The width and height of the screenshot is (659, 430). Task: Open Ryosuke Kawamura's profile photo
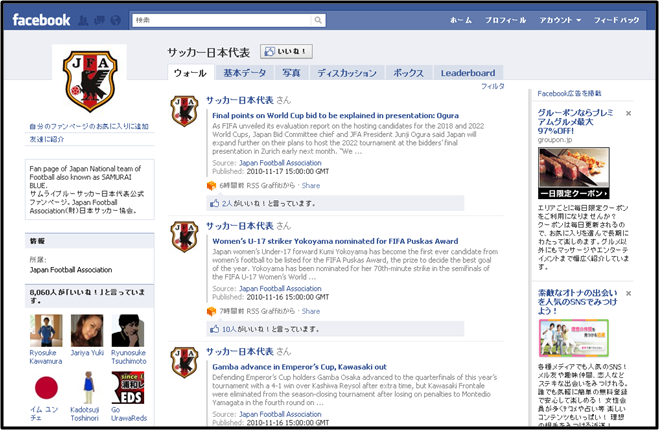46,331
